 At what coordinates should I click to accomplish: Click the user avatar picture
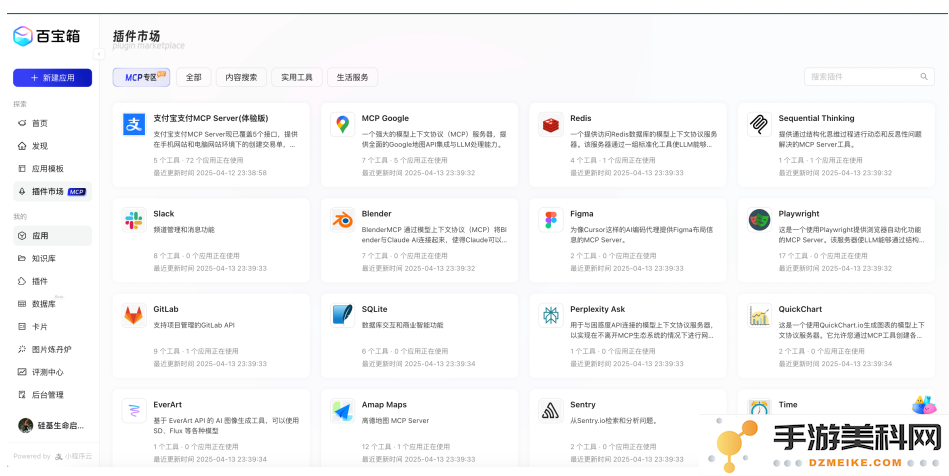[25, 425]
